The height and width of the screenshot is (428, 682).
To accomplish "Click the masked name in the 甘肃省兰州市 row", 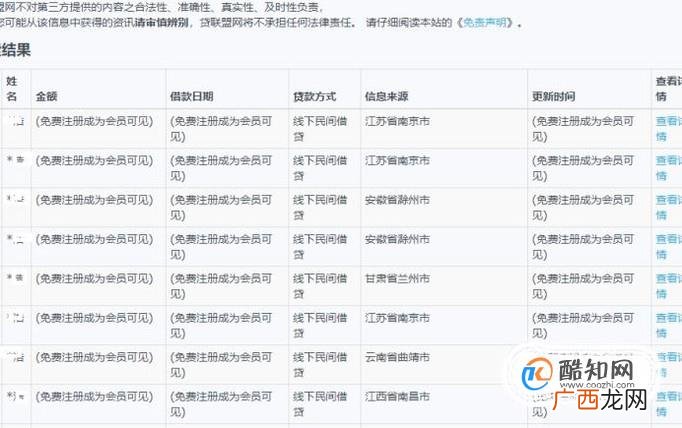I will [x=15, y=277].
